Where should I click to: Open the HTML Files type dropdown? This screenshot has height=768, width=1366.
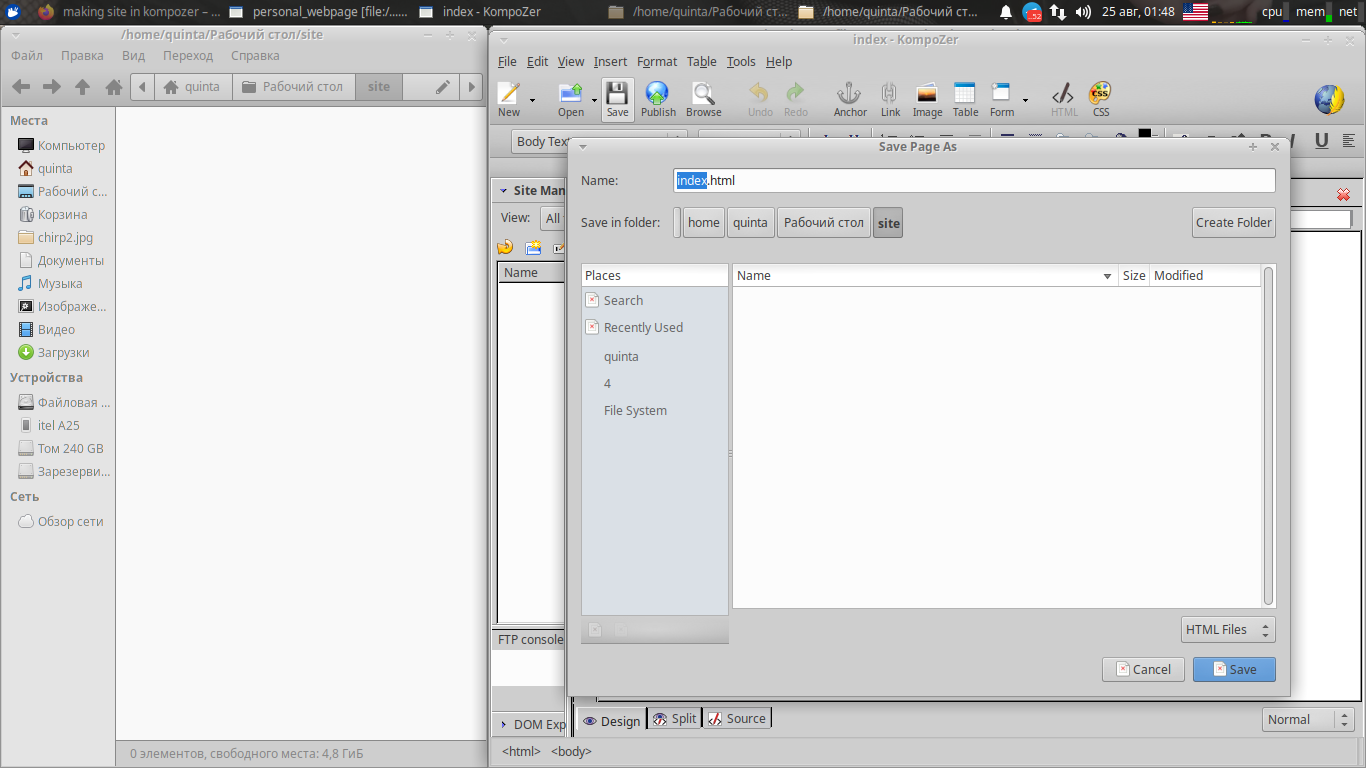pyautogui.click(x=1227, y=630)
